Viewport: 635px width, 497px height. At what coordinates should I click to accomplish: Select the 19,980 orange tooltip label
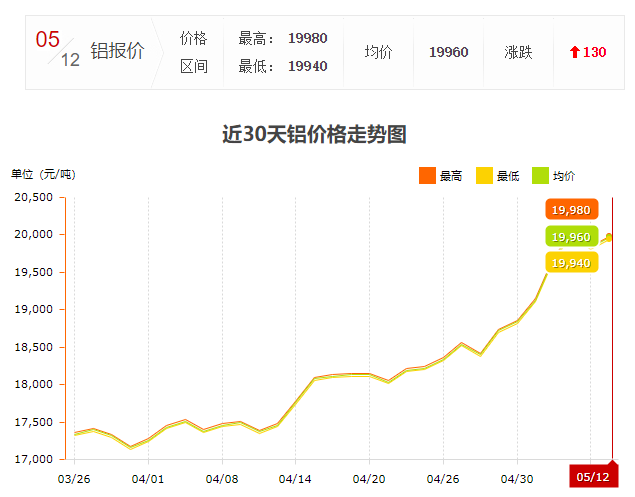[571, 209]
